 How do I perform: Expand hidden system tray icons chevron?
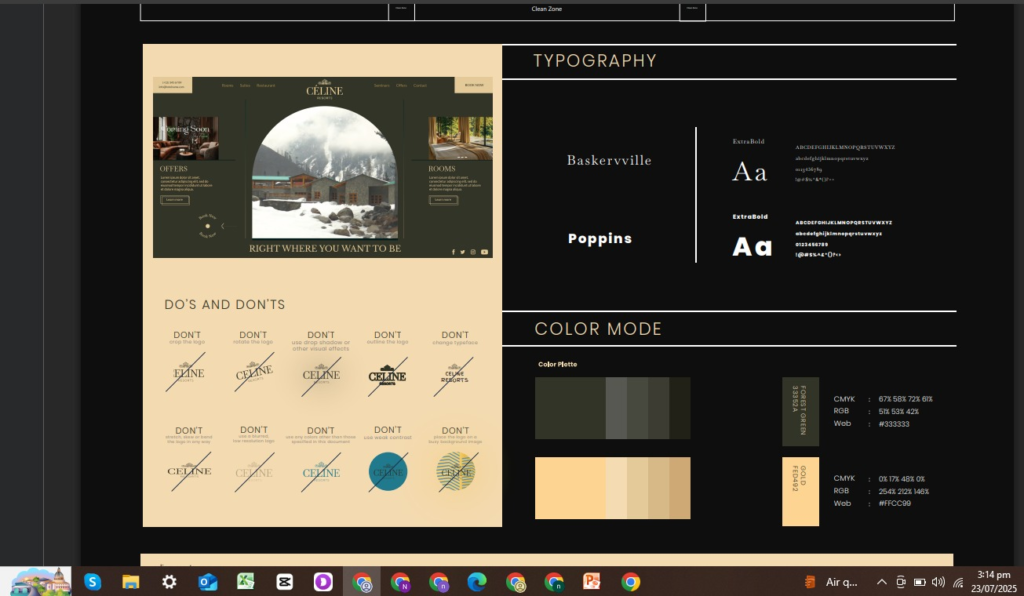click(881, 581)
